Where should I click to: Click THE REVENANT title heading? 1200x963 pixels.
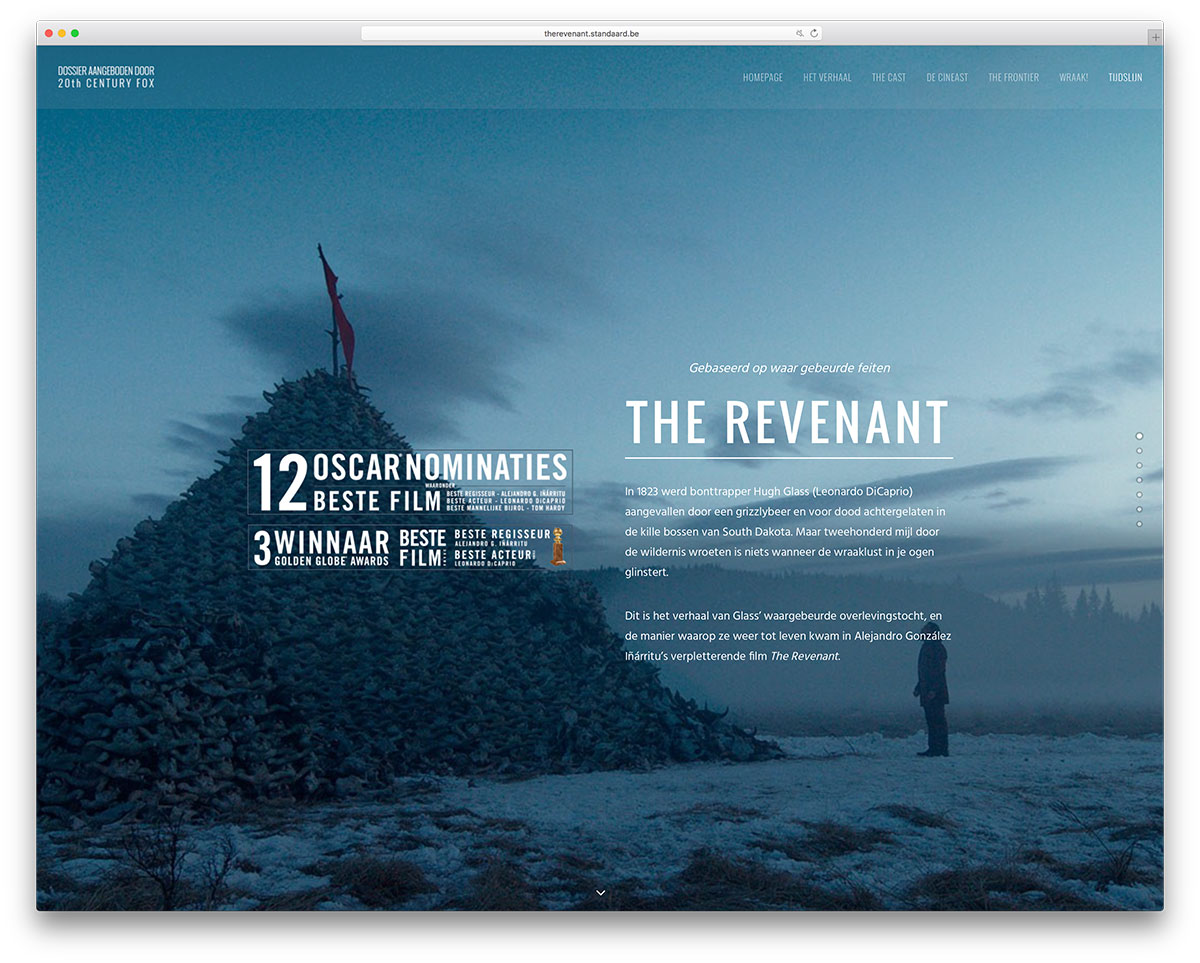pos(787,422)
